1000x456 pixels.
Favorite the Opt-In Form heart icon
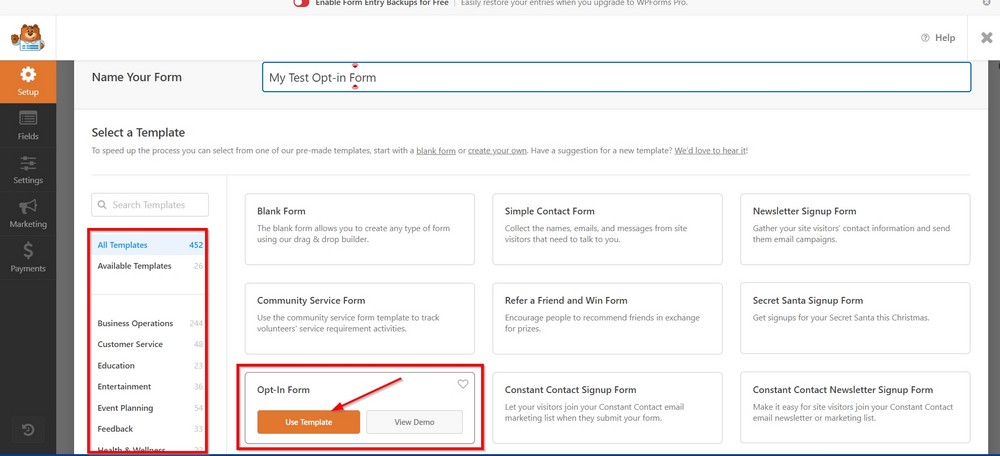463,384
